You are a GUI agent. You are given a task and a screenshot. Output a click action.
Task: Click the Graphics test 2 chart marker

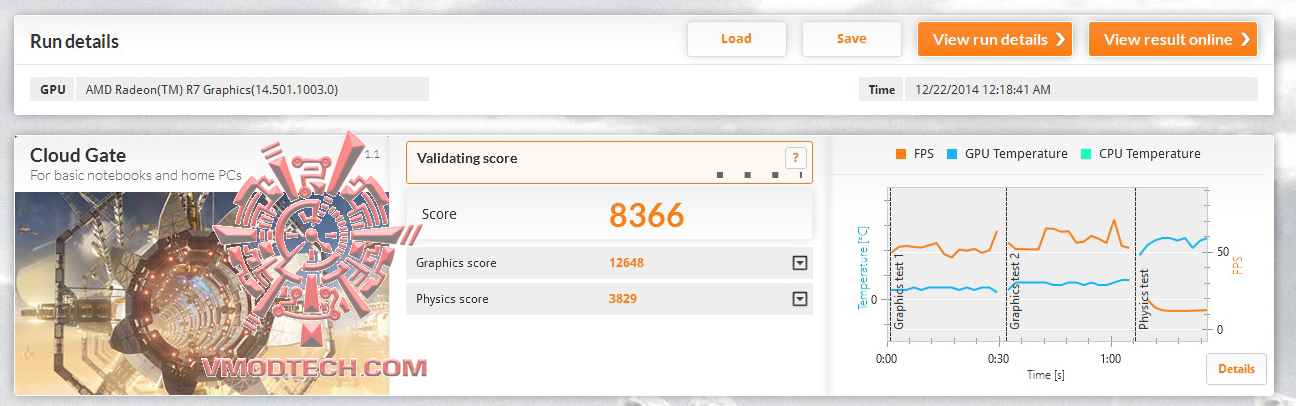(1015, 292)
